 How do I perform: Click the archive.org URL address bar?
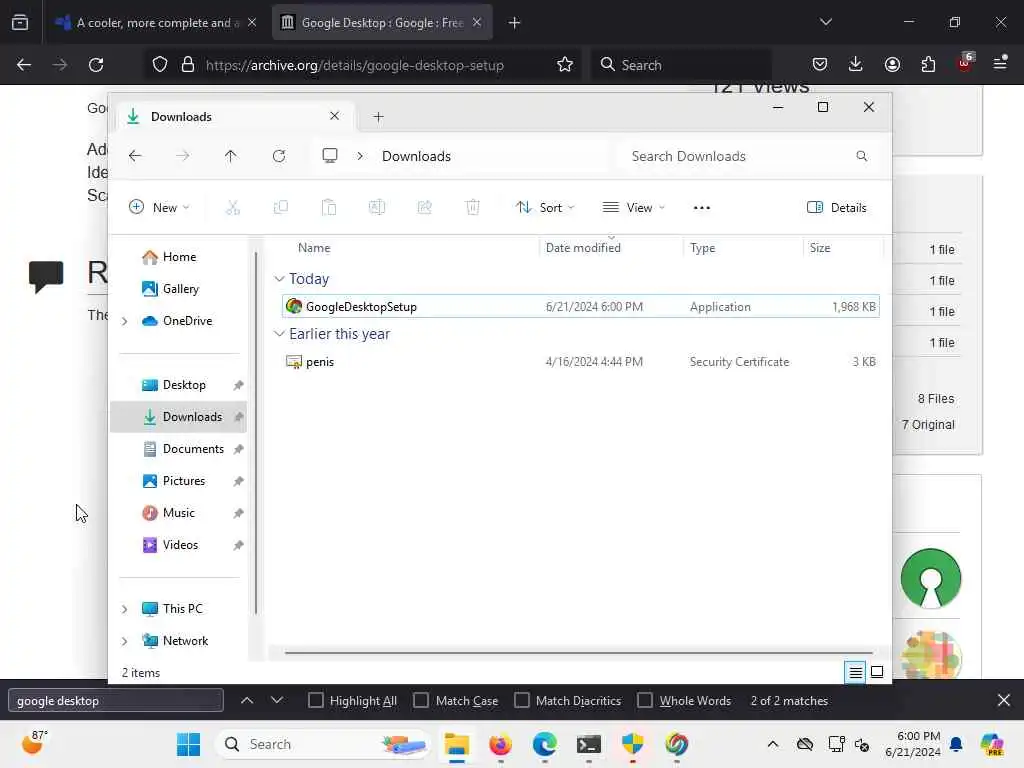click(355, 65)
